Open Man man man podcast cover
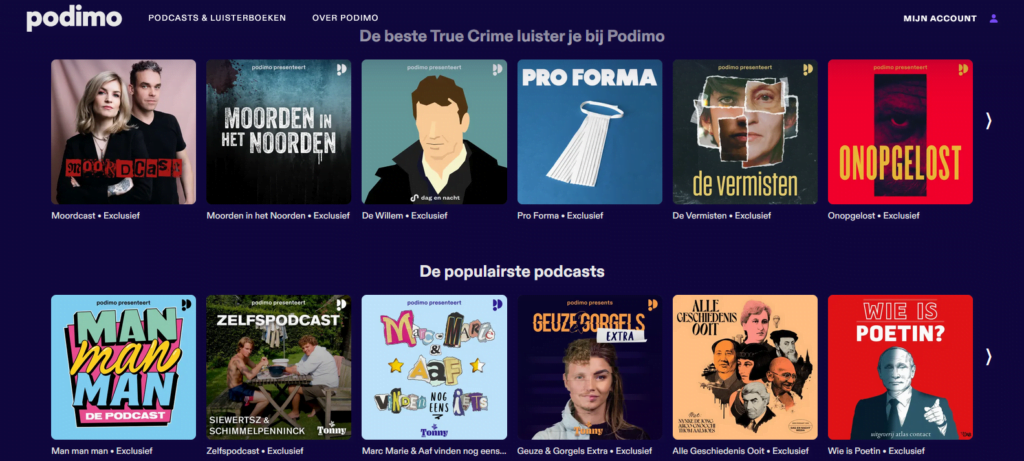Screen dimensions: 1024x461 click(x=123, y=367)
